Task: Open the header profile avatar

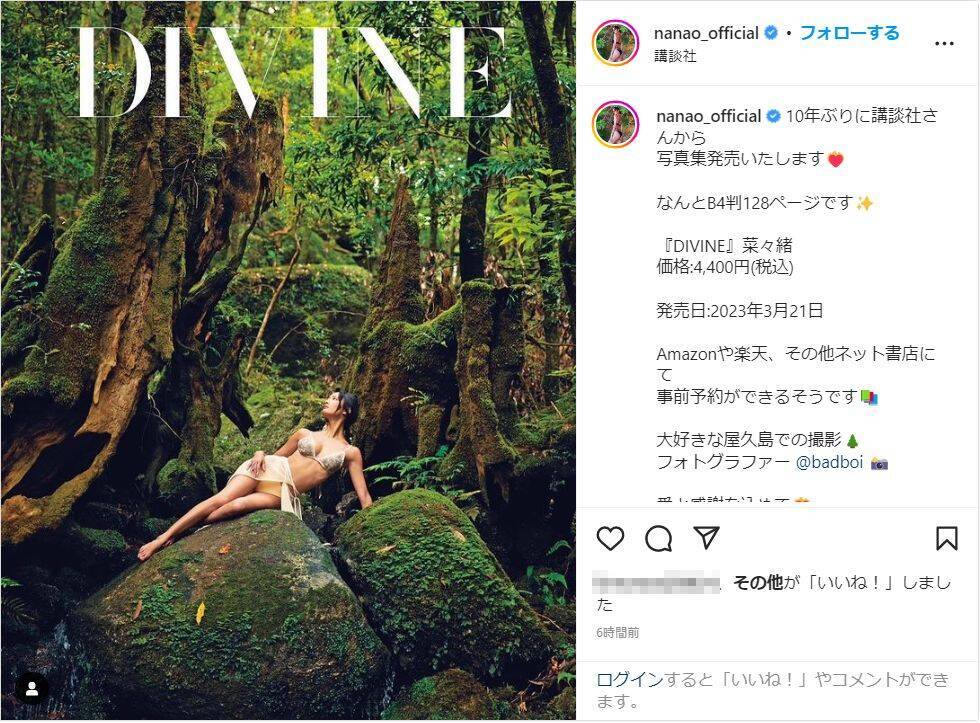Action: pos(615,43)
